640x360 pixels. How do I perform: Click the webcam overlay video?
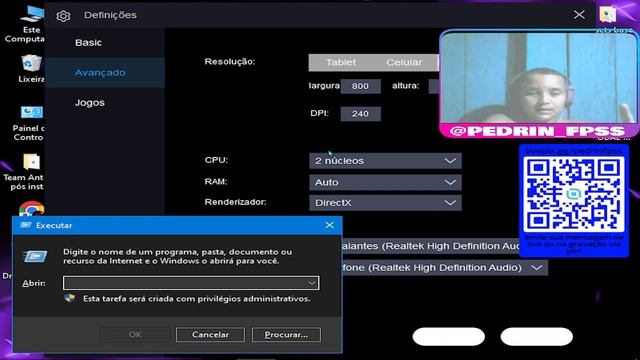pyautogui.click(x=539, y=78)
